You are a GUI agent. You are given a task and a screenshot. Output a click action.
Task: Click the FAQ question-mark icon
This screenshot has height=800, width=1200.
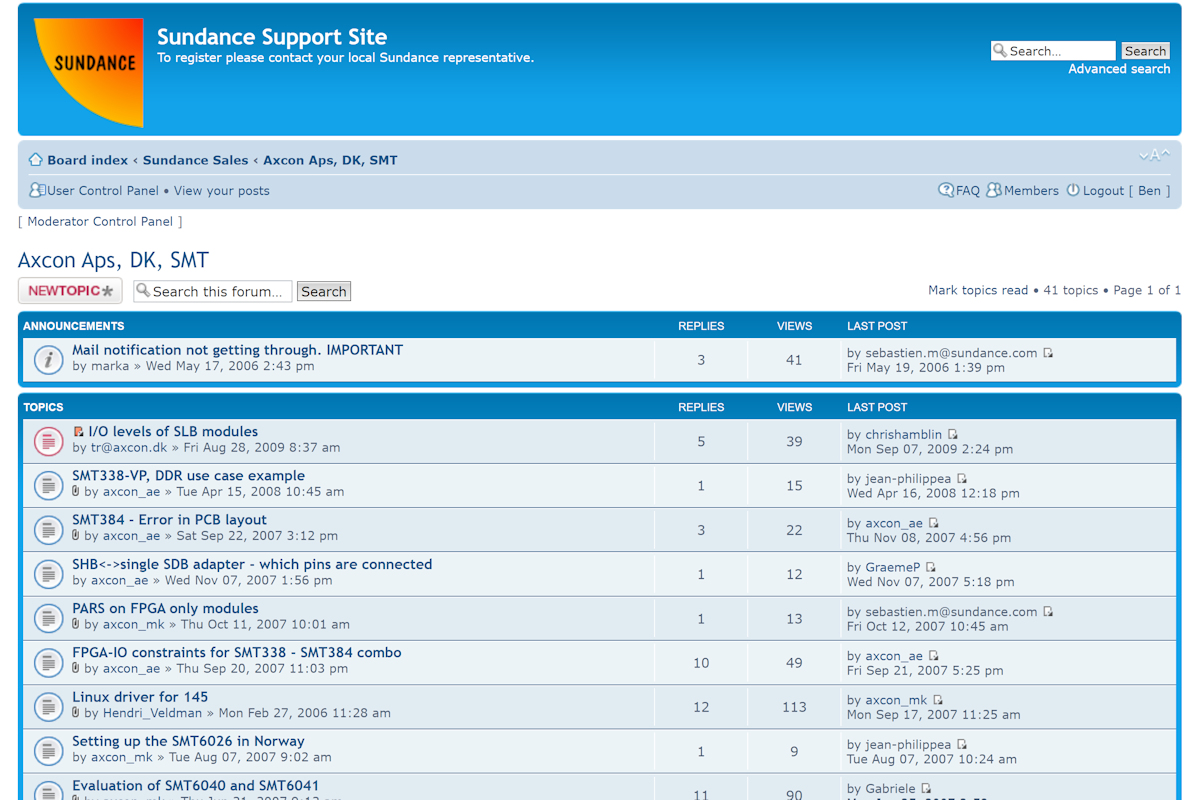946,190
